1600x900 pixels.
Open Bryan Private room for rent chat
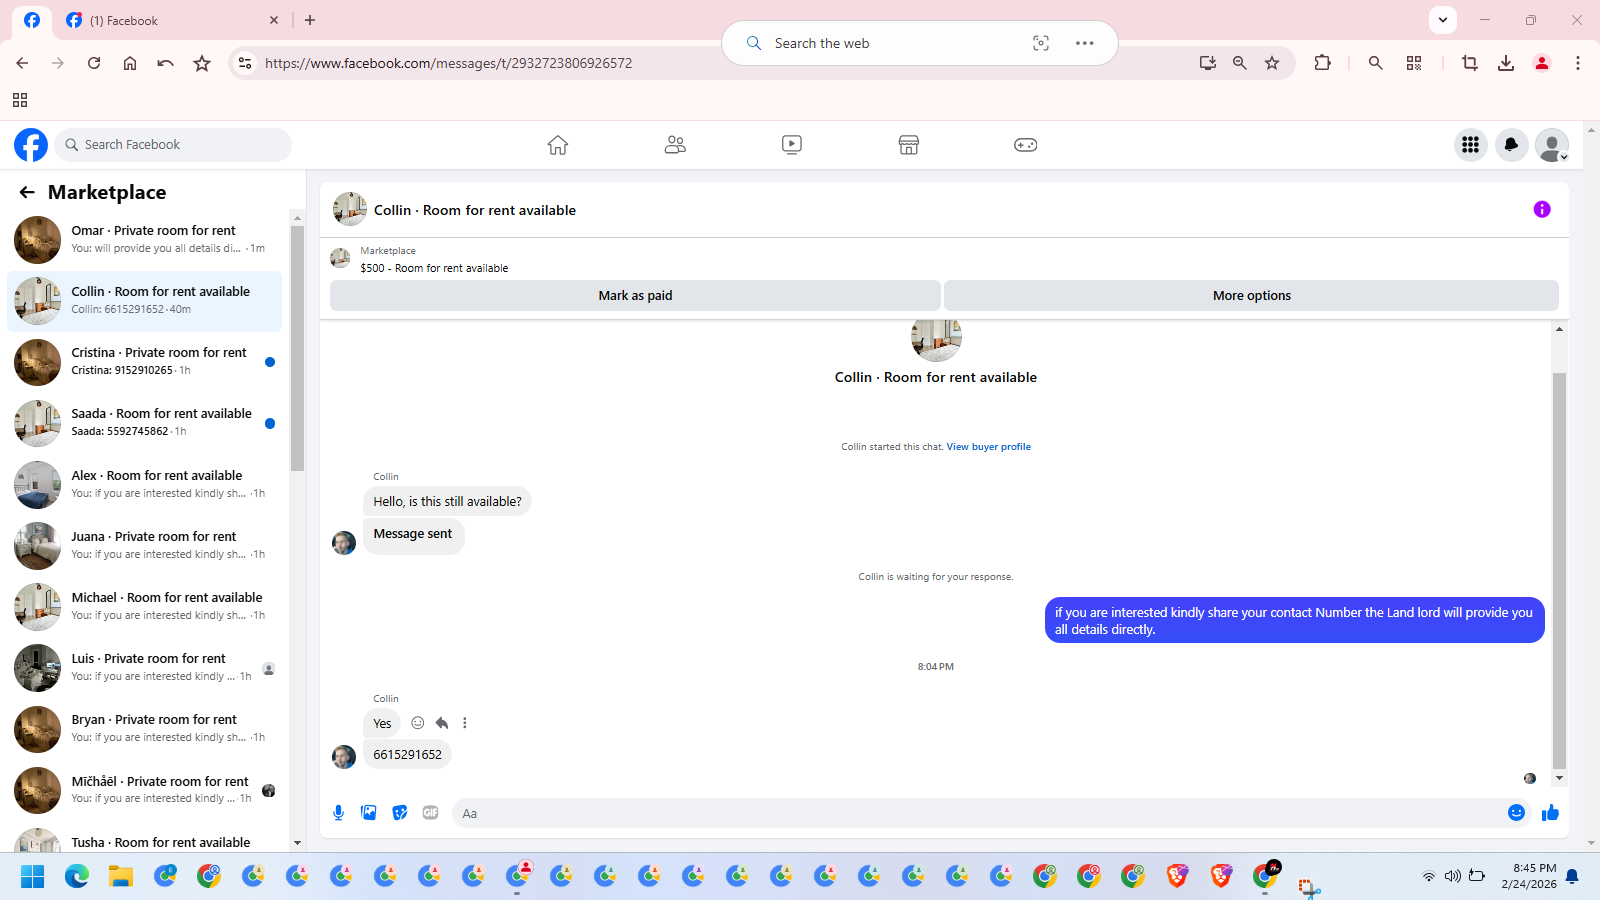[x=145, y=729]
